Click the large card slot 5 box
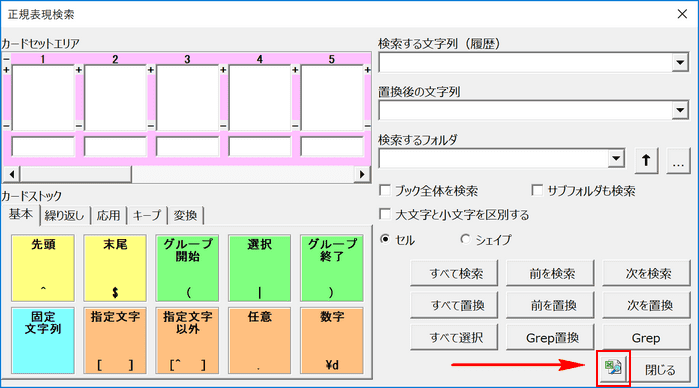The height and width of the screenshot is (388, 699). click(x=332, y=98)
